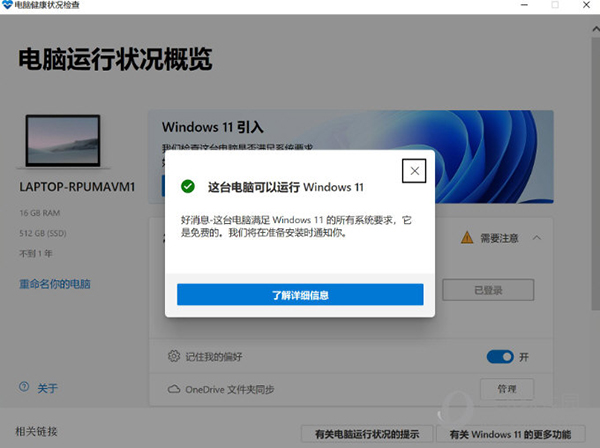The height and width of the screenshot is (448, 600).
Task: Click the gear icon beside 记住我的偏好
Action: [x=174, y=356]
